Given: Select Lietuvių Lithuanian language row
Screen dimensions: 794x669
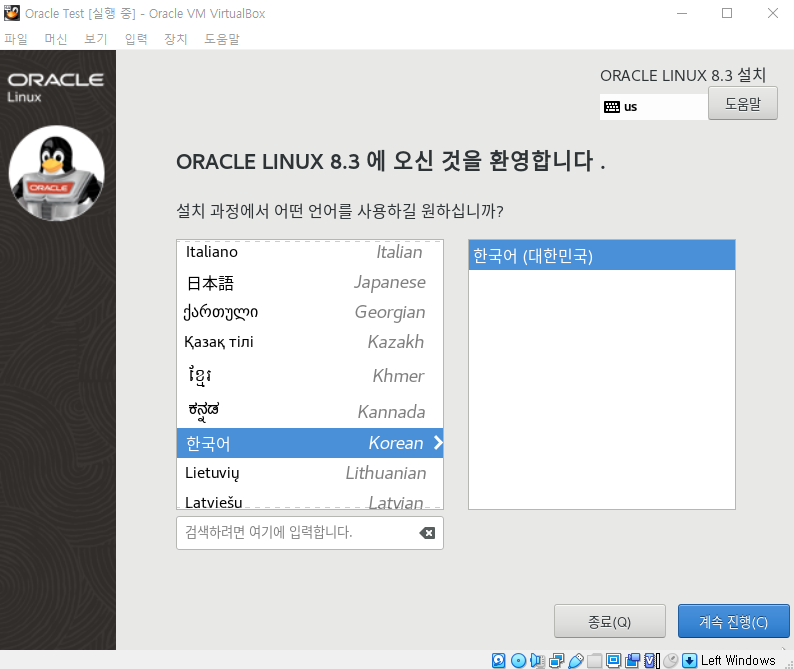Looking at the screenshot, I should coord(310,473).
